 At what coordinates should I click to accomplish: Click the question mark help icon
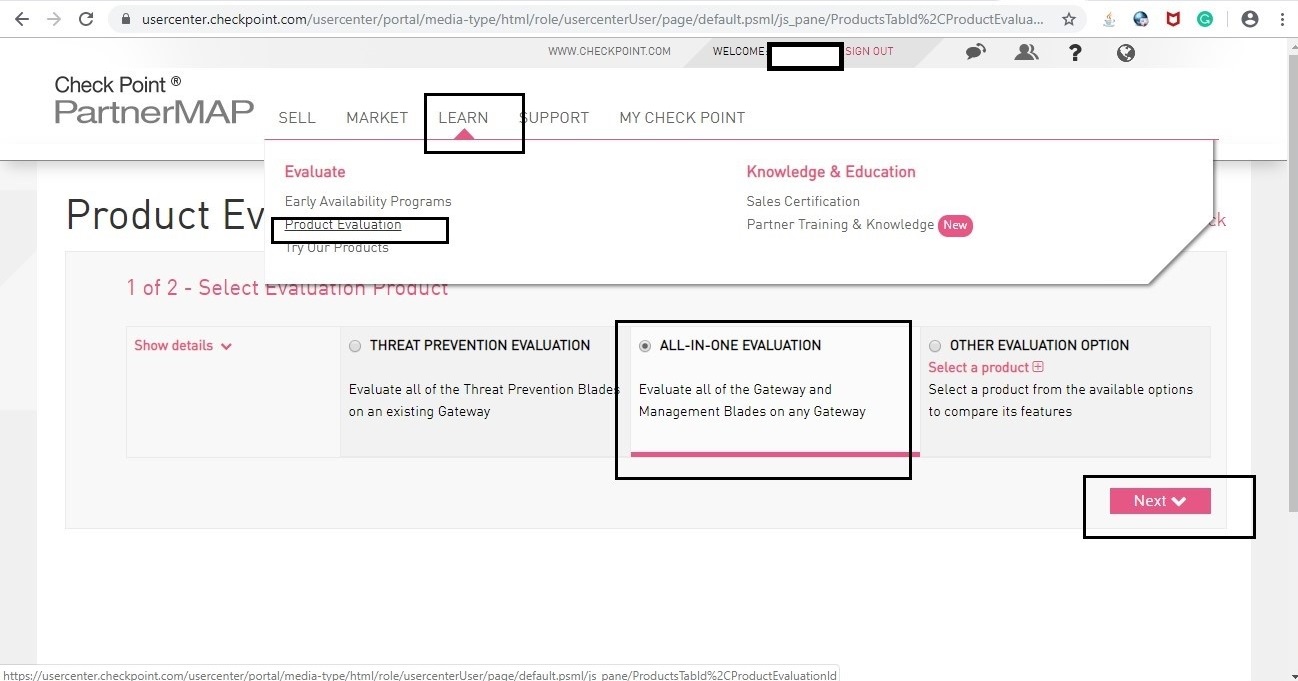1075,52
